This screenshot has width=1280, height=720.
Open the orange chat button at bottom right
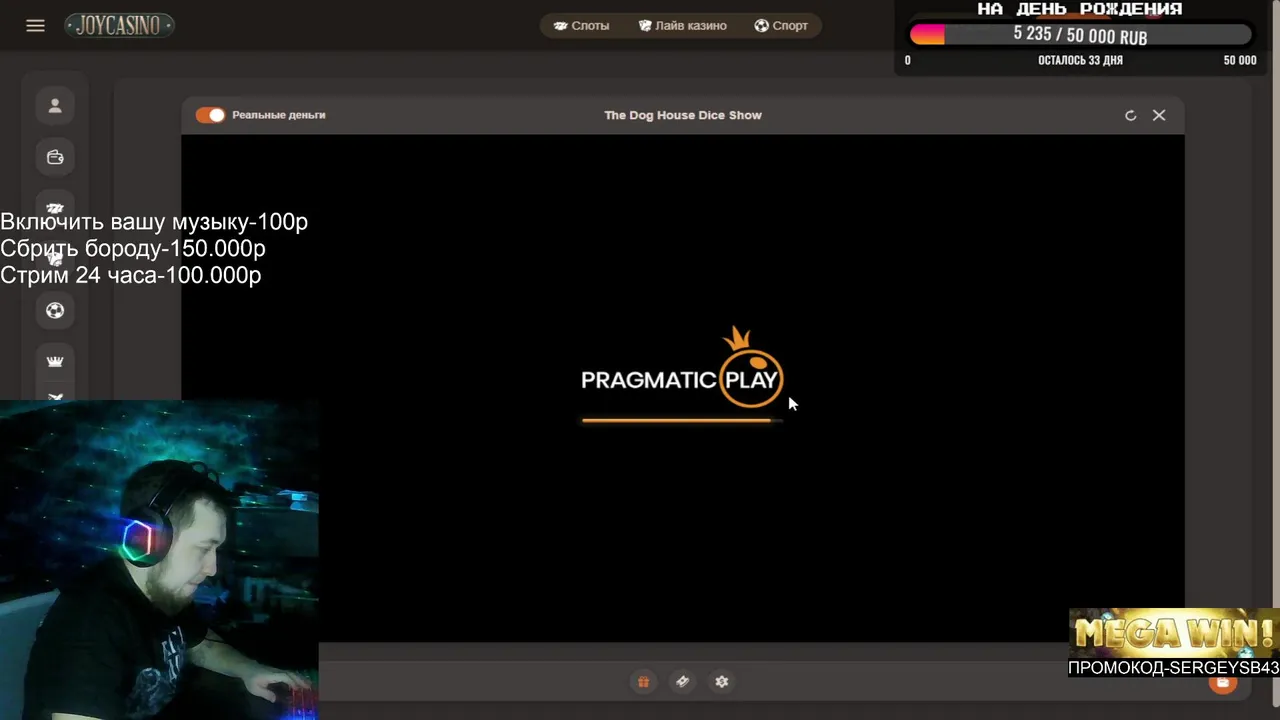click(1222, 684)
